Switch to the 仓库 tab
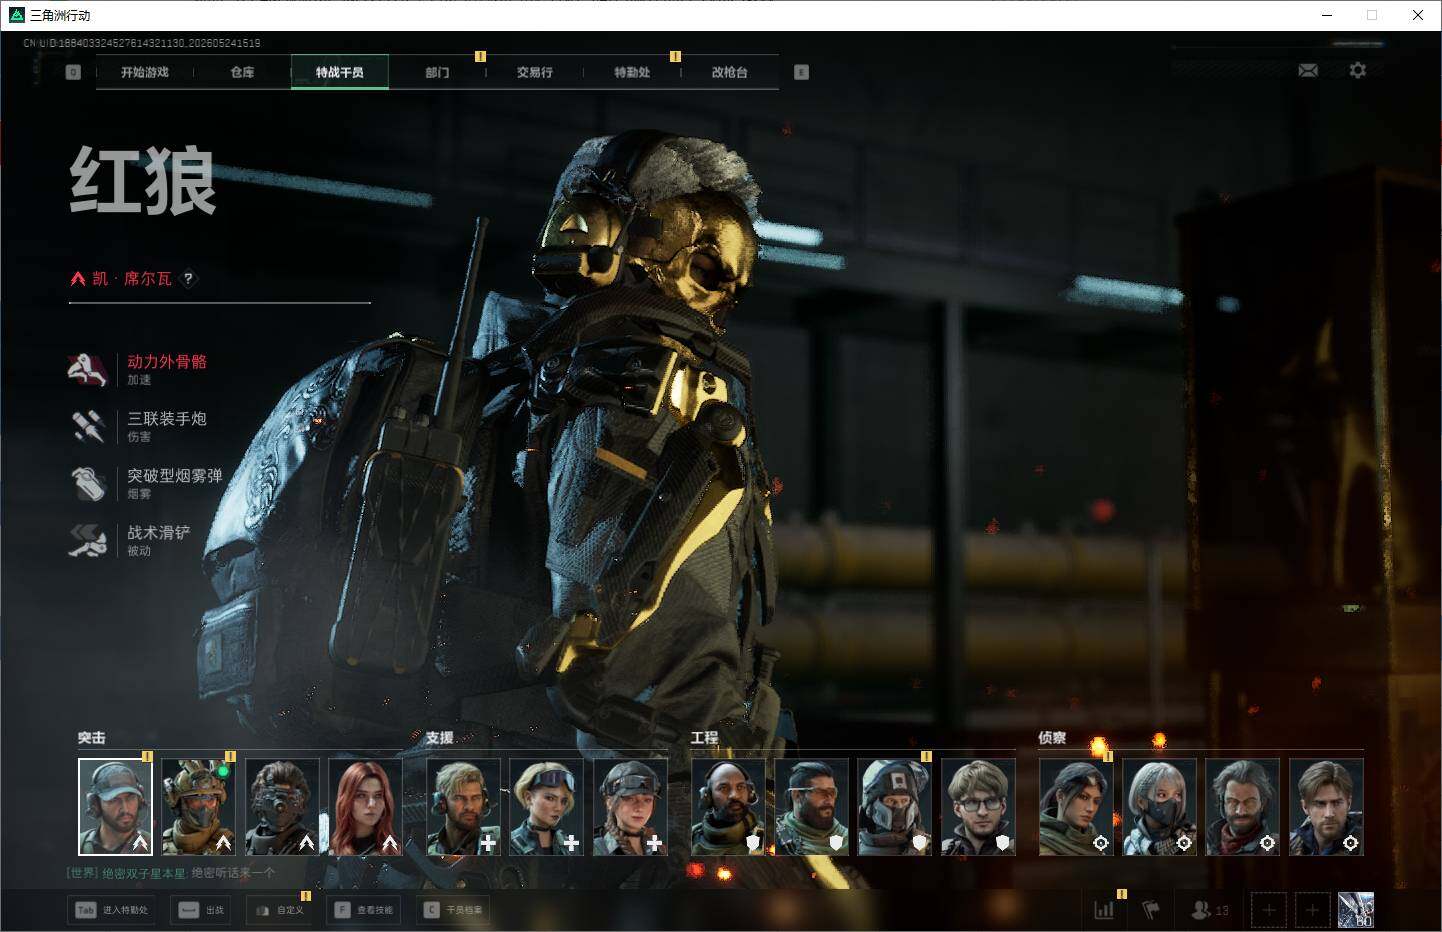This screenshot has width=1442, height=932. [x=242, y=72]
